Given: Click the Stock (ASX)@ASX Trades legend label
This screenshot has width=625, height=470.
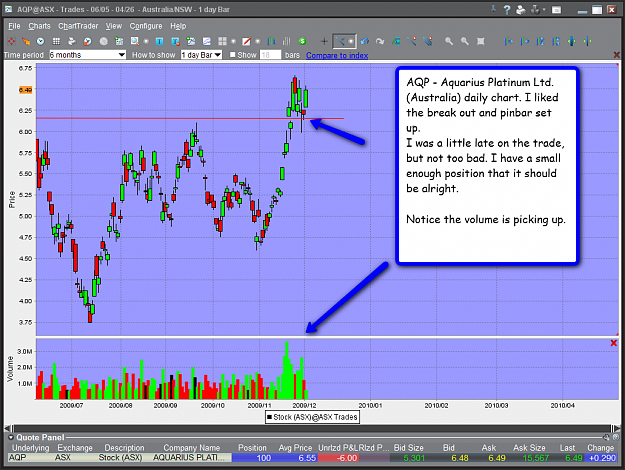Looking at the screenshot, I should tap(312, 417).
